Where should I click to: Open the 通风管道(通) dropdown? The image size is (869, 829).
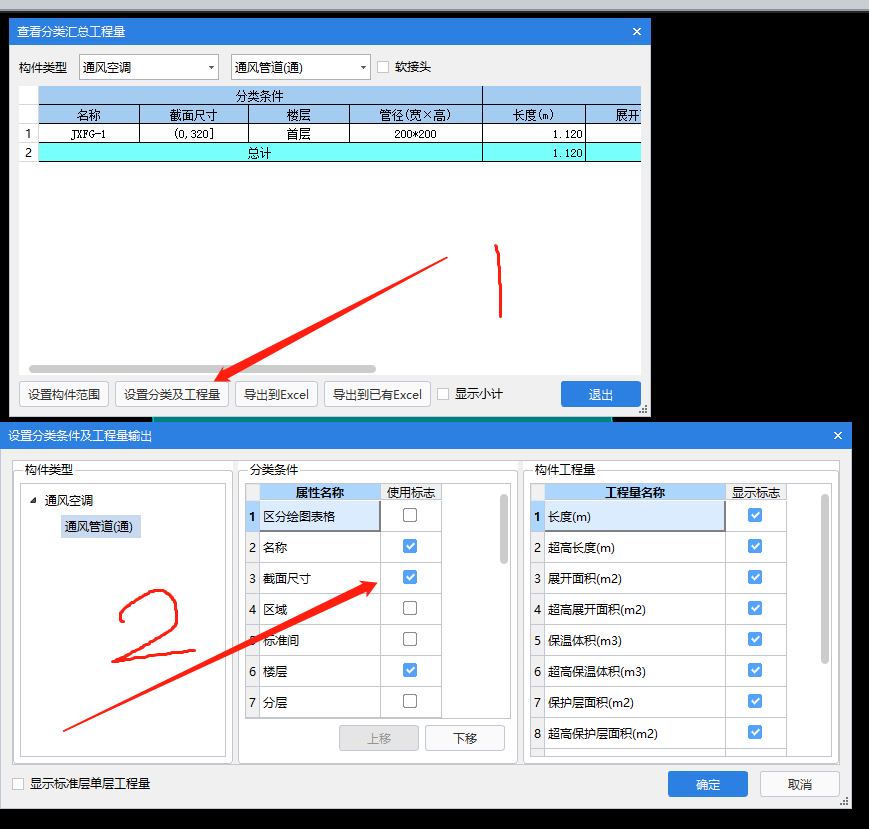click(300, 67)
